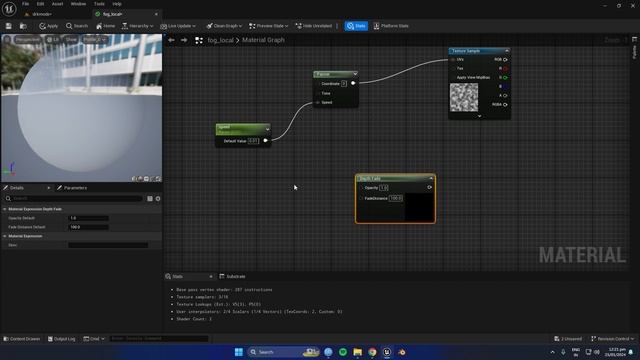
Task: Click the Texture Sample G output pin
Action: coord(505,78)
